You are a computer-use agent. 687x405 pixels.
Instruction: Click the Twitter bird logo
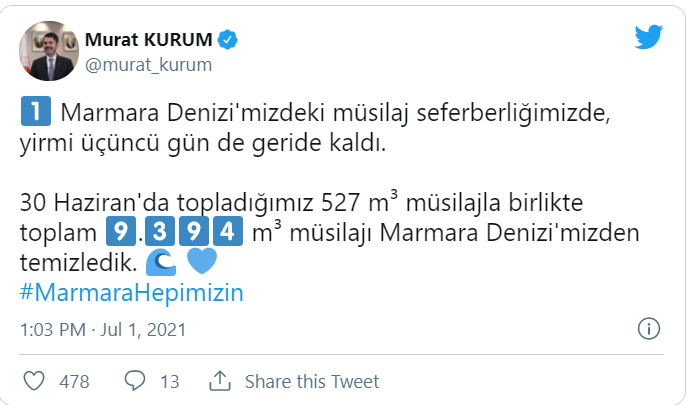(x=648, y=37)
